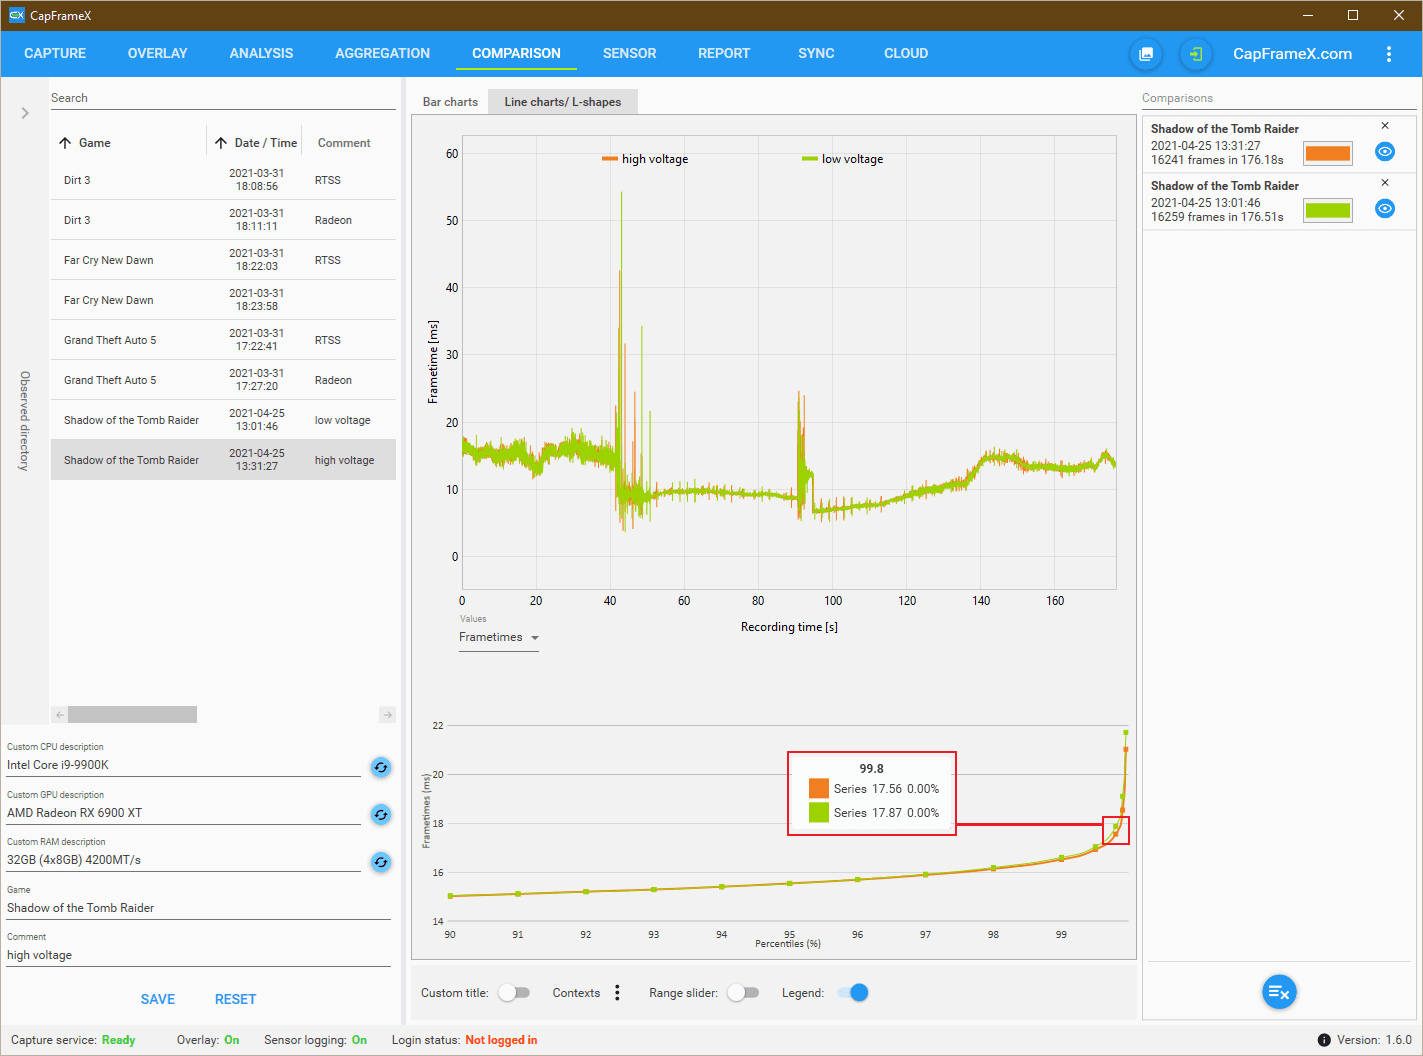This screenshot has height=1056, width=1423.
Task: Sort the records by the Date / Time column
Action: click(256, 143)
